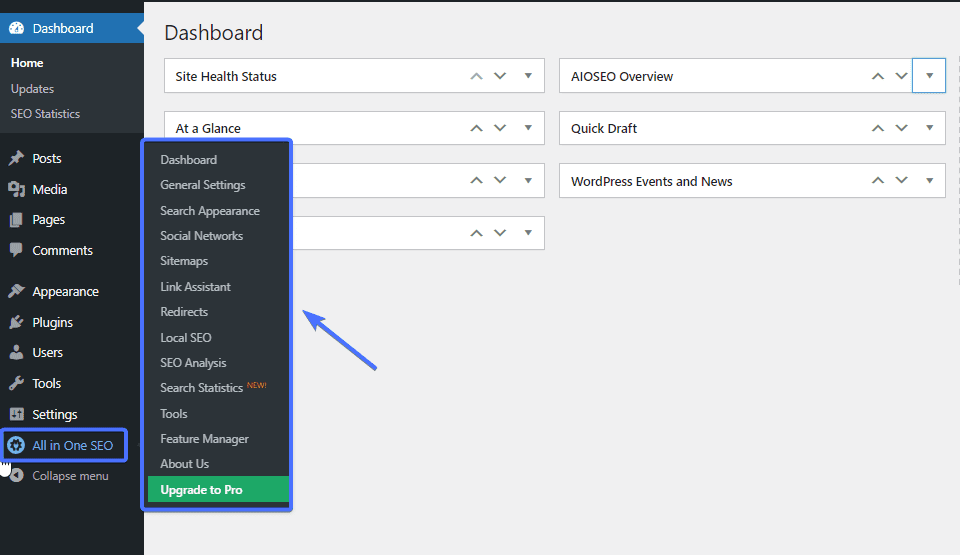
Task: Move At a Glance widget down
Action: coord(500,128)
